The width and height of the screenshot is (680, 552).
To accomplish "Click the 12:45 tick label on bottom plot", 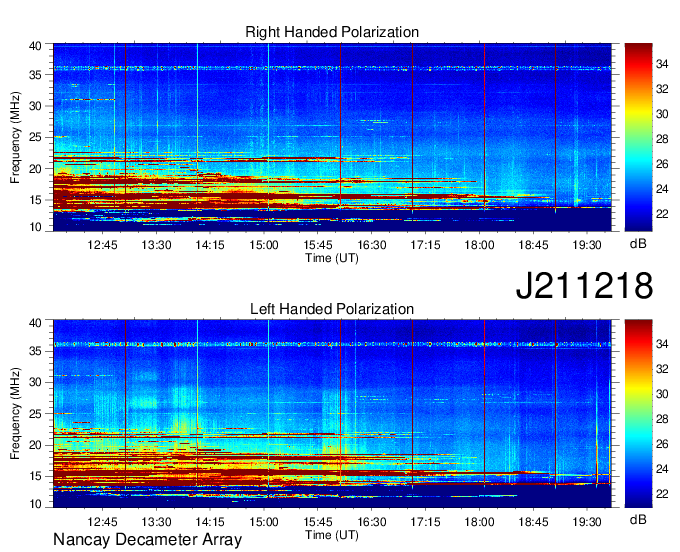I will [102, 521].
